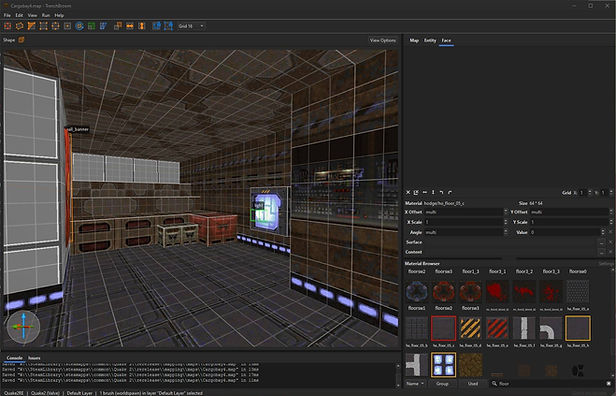Clear Content flags with X button
The height and width of the screenshot is (396, 616).
tap(610, 252)
